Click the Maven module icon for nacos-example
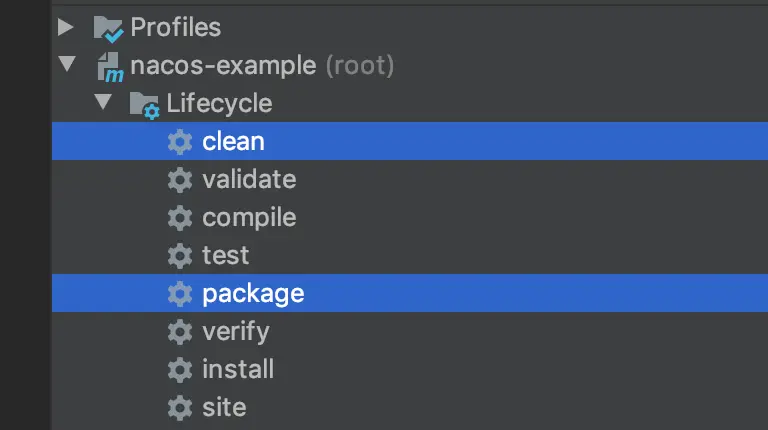 click(x=109, y=67)
